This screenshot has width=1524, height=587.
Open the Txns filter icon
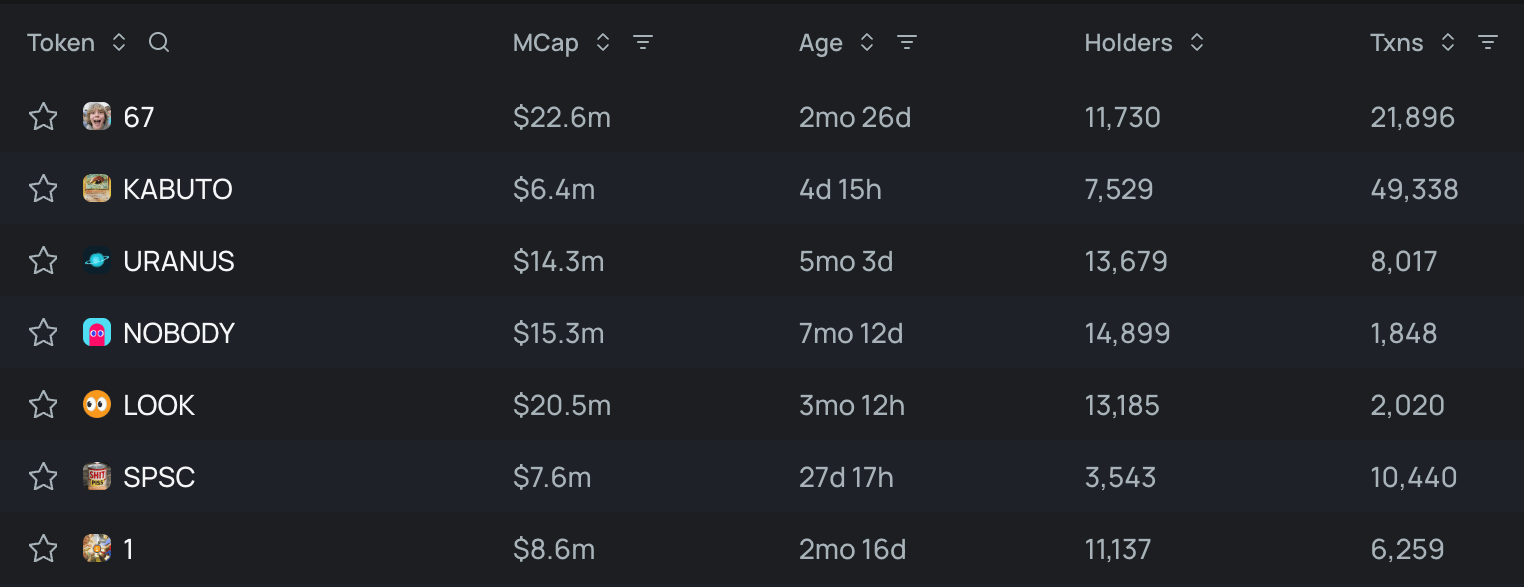click(x=1488, y=43)
